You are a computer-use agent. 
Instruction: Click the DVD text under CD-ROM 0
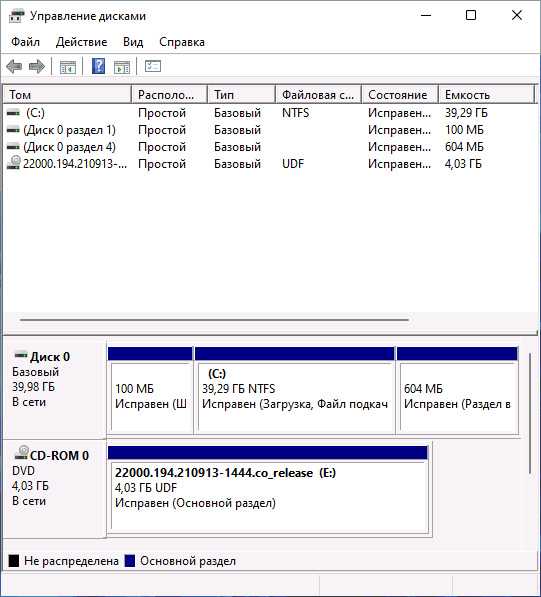point(23,471)
